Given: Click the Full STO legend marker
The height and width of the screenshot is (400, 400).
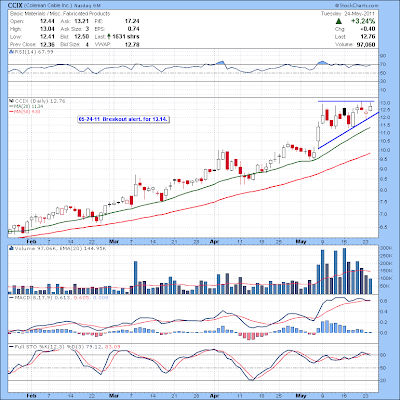Looking at the screenshot, I should click(x=11, y=347).
